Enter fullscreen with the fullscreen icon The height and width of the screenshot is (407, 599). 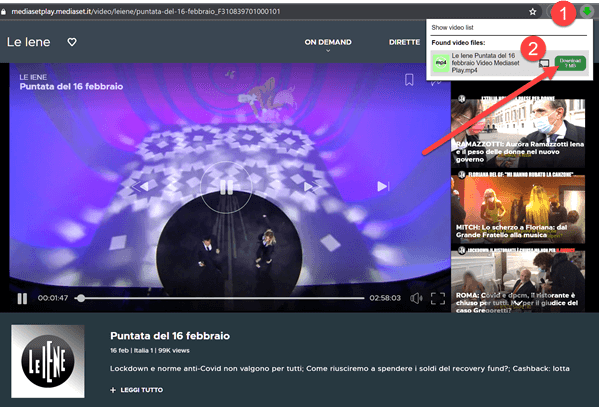[438, 298]
